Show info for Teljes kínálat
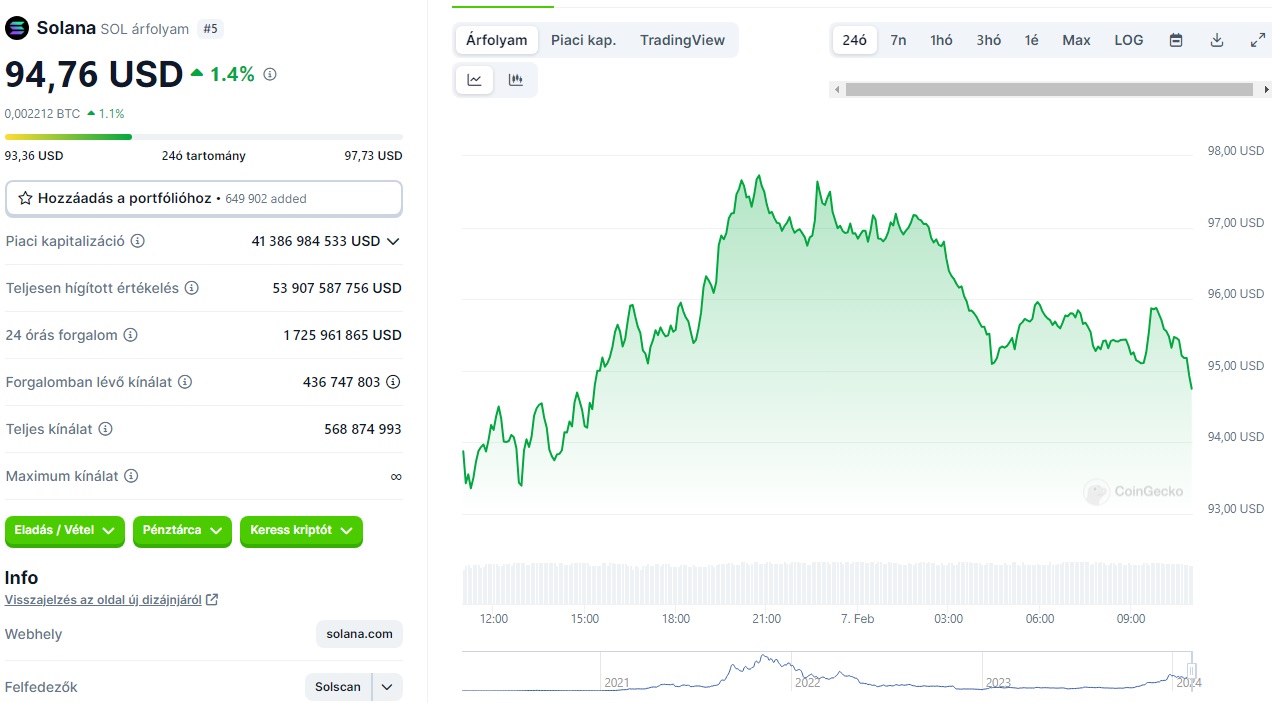The width and height of the screenshot is (1272, 703). (x=105, y=429)
